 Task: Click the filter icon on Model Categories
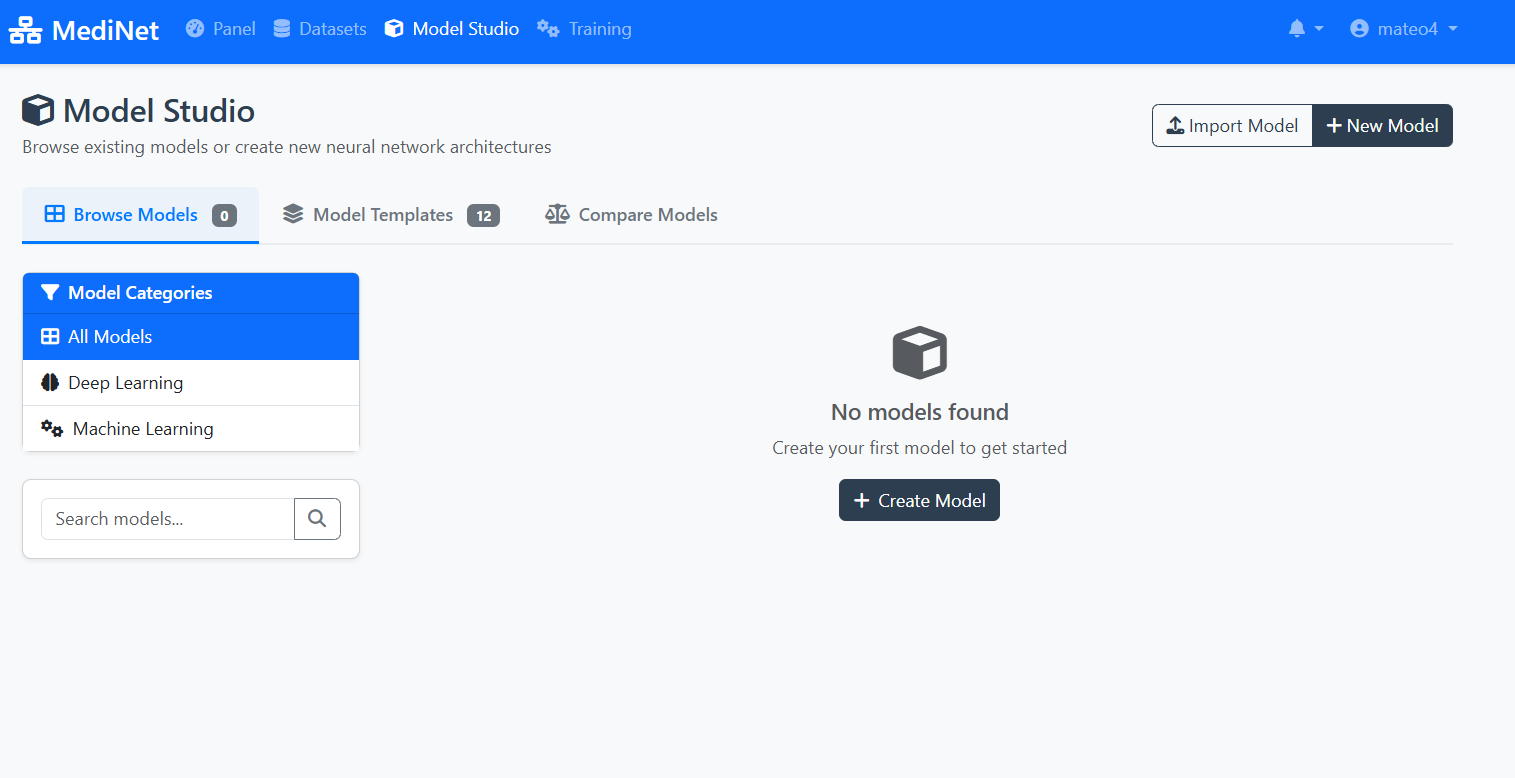[51, 292]
